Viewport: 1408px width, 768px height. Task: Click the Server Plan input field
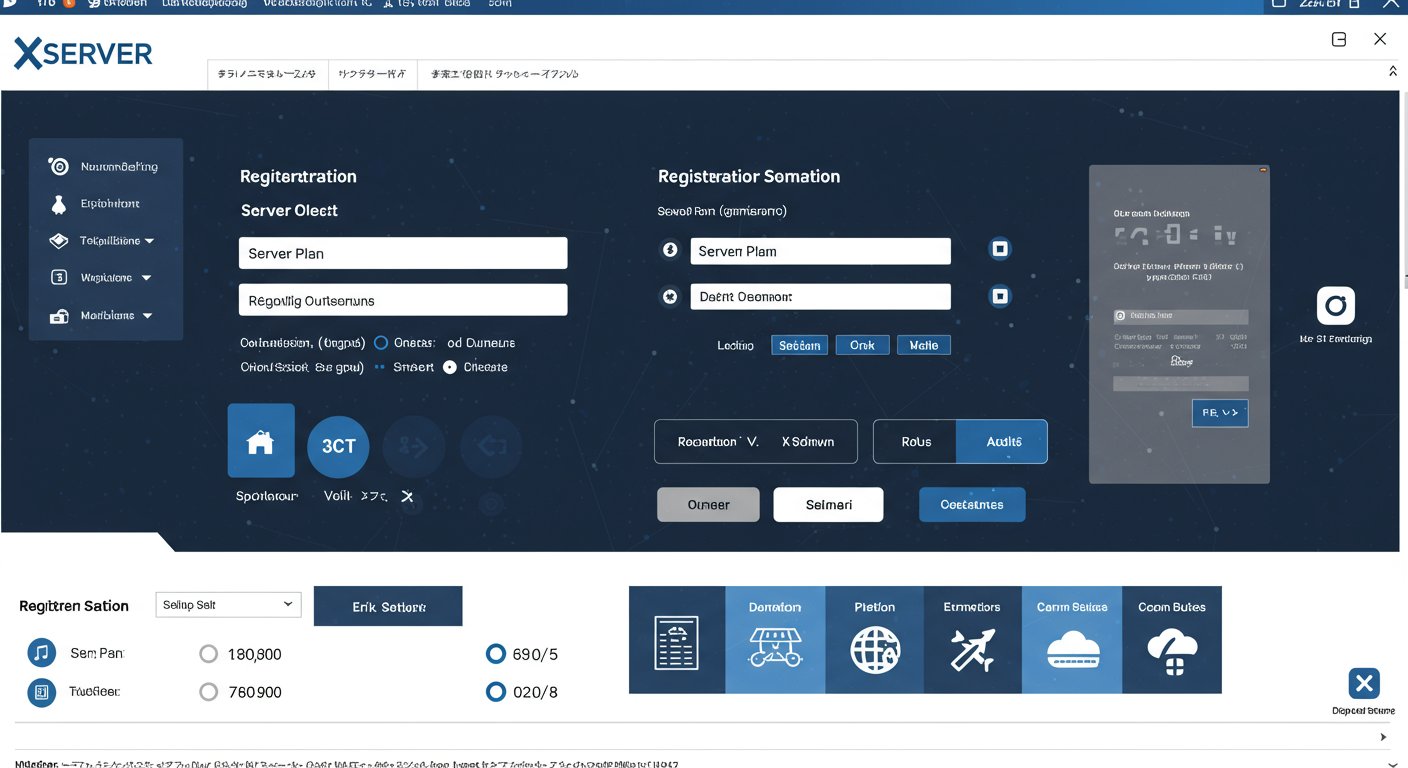point(403,253)
